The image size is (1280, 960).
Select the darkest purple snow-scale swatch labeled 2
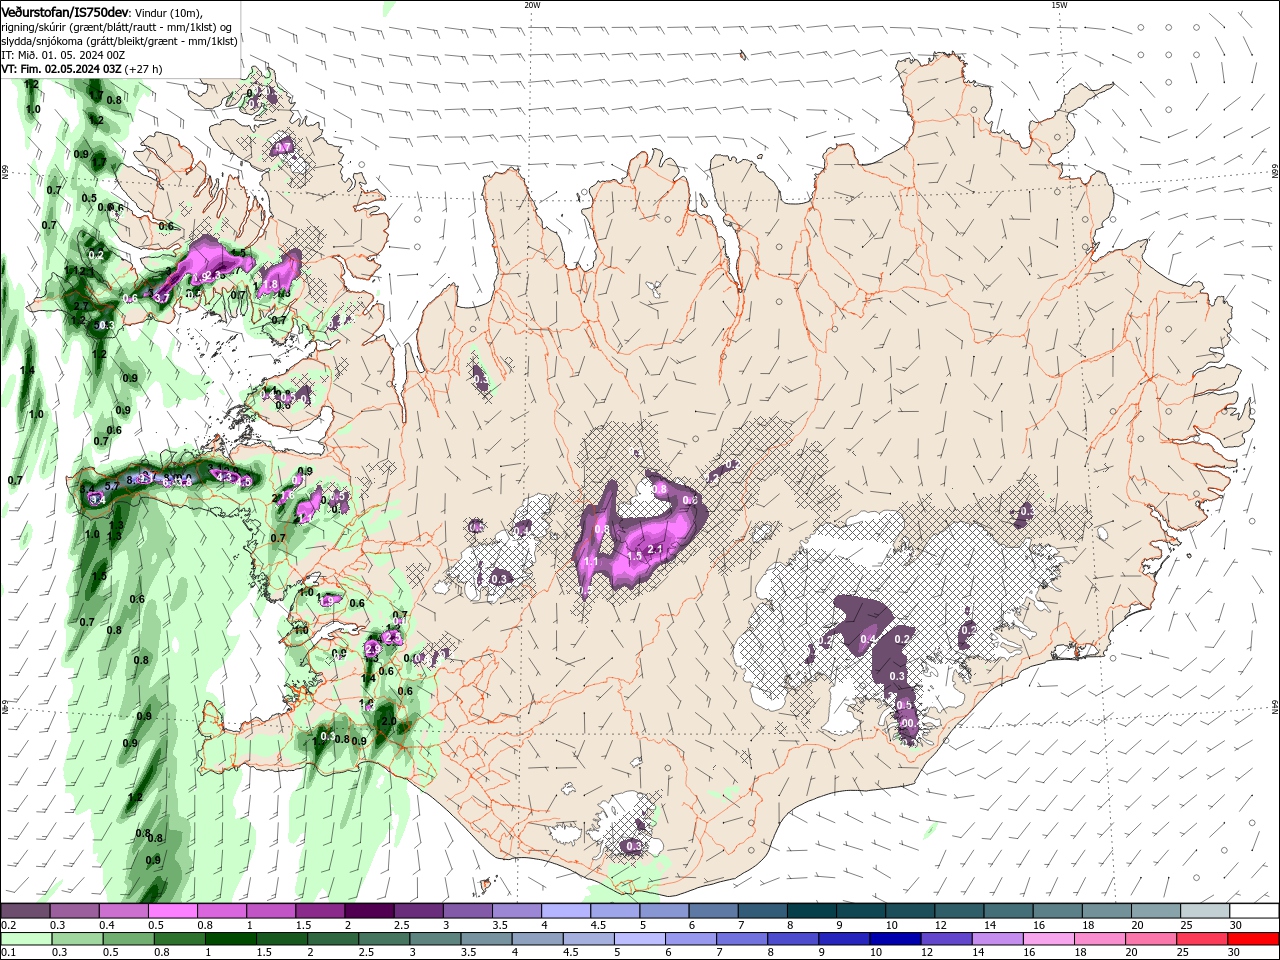click(368, 911)
